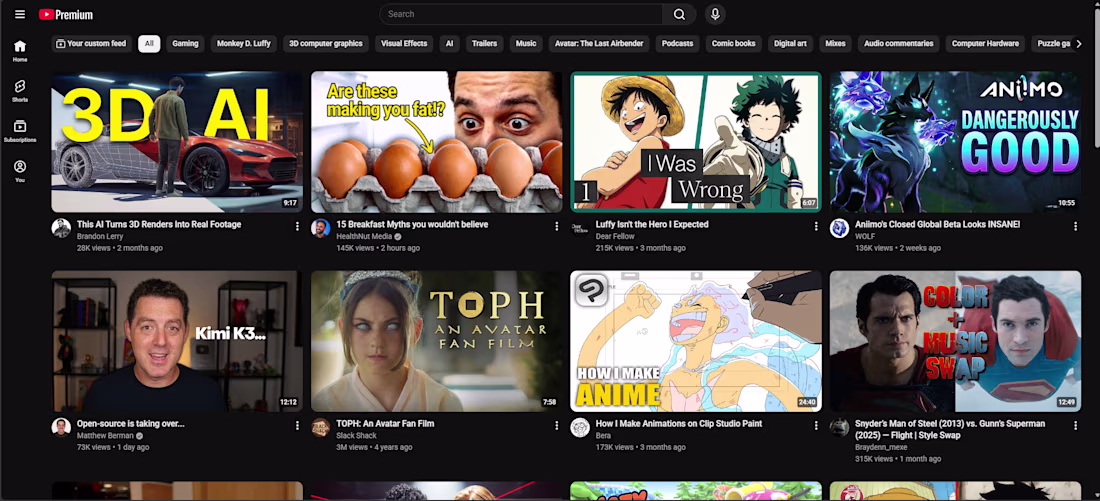Screen dimensions: 1100x501
Task: Open Snyder's Man of Steel video title
Action: point(950,429)
